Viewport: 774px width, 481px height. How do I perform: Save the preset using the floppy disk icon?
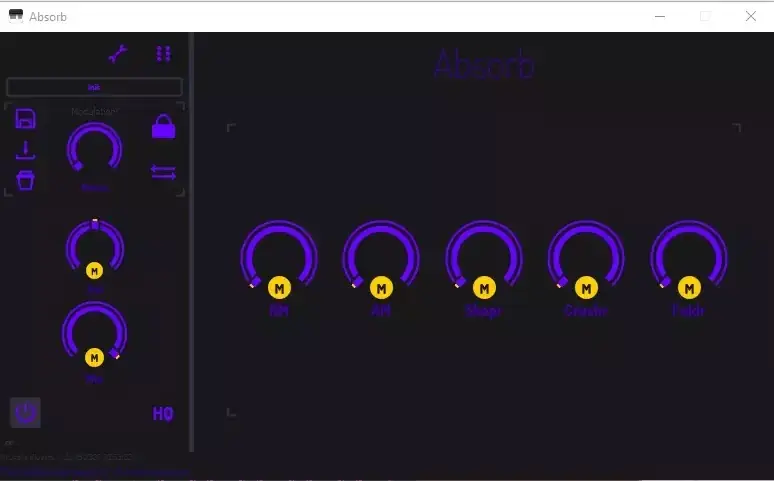pyautogui.click(x=26, y=119)
